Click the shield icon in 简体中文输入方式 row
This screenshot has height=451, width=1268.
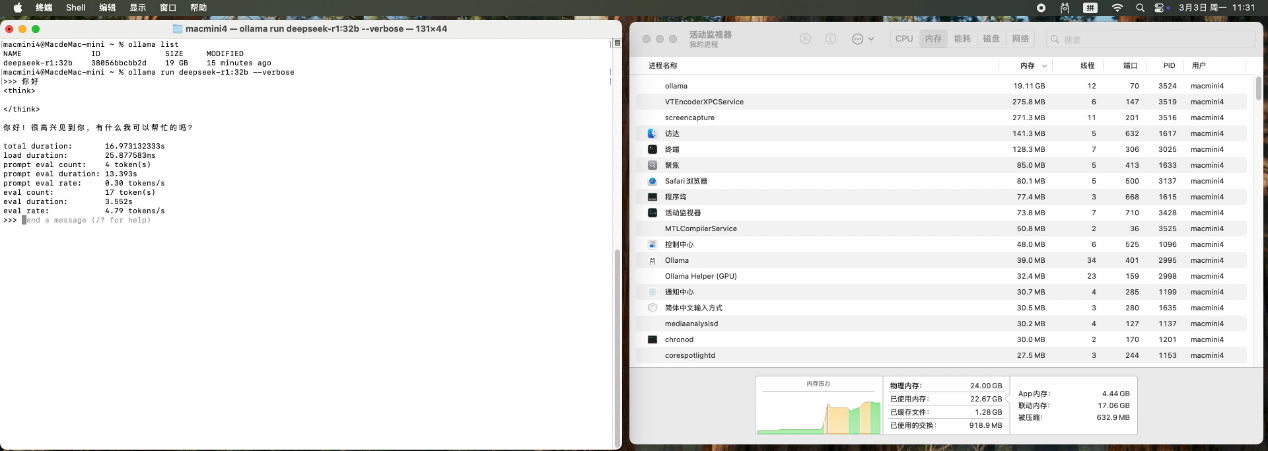pyautogui.click(x=652, y=308)
